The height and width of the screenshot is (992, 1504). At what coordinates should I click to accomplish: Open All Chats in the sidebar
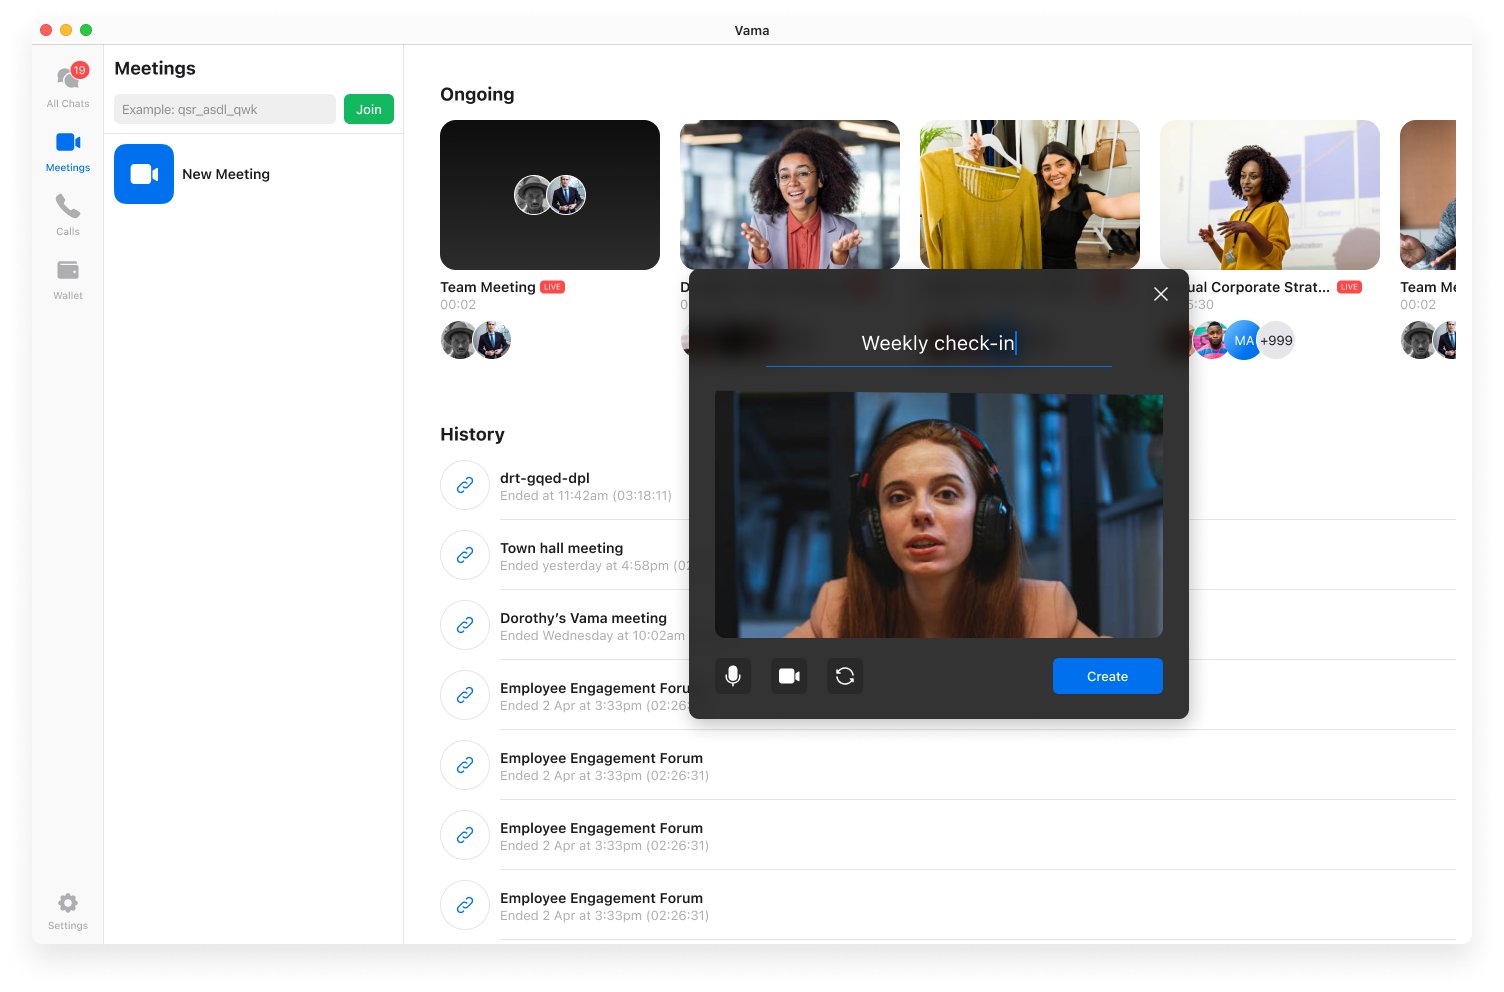[68, 85]
